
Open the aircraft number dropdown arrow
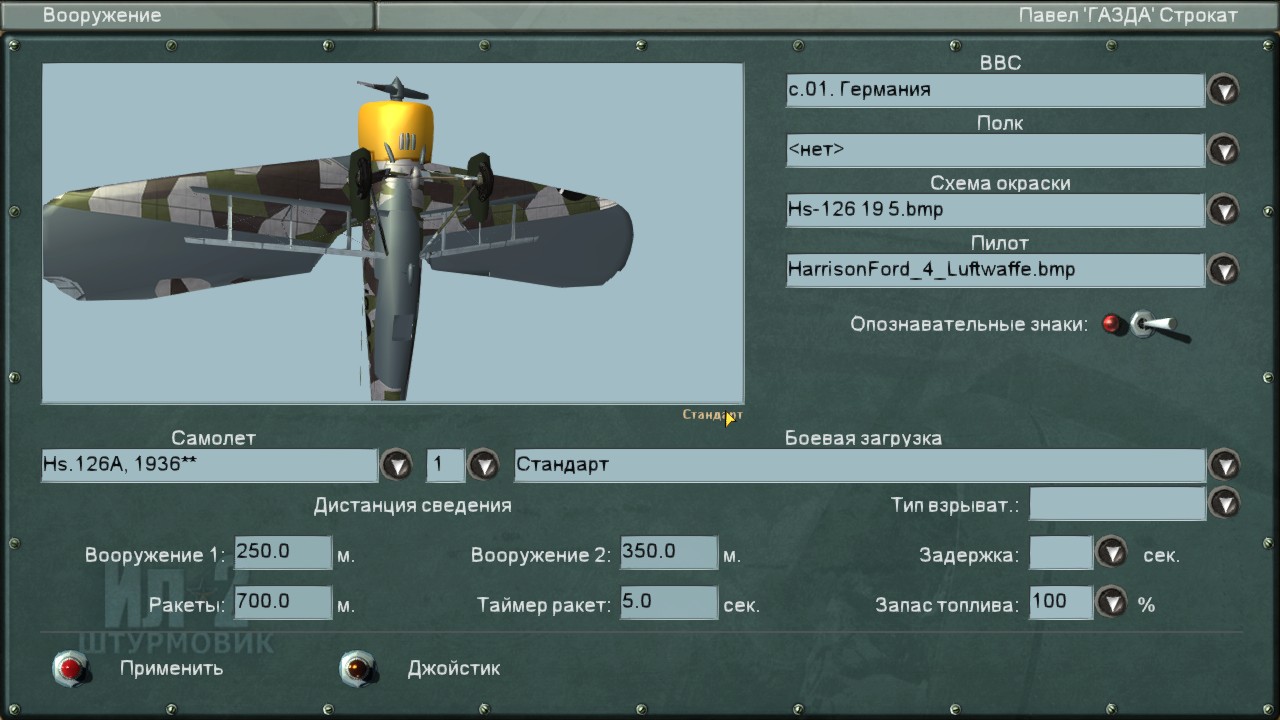click(x=483, y=465)
